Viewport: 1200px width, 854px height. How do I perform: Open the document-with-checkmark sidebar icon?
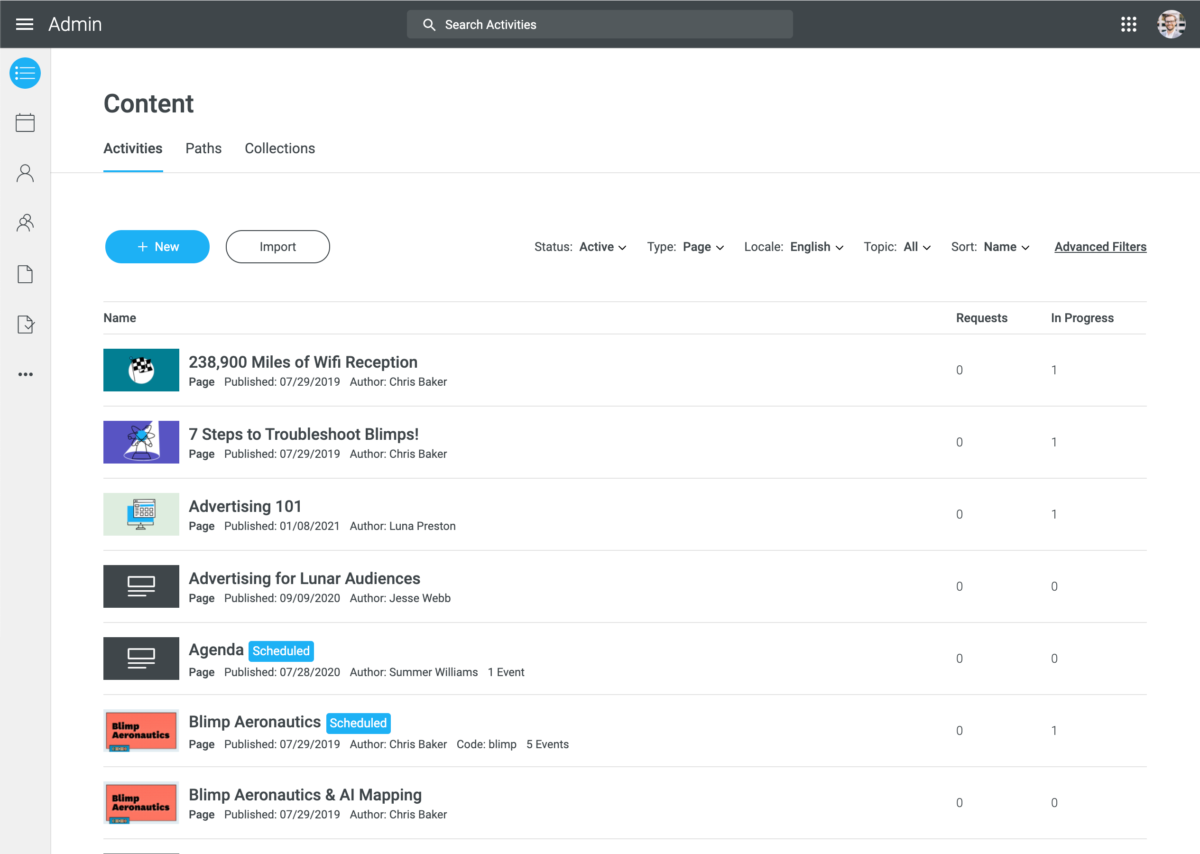pos(24,323)
